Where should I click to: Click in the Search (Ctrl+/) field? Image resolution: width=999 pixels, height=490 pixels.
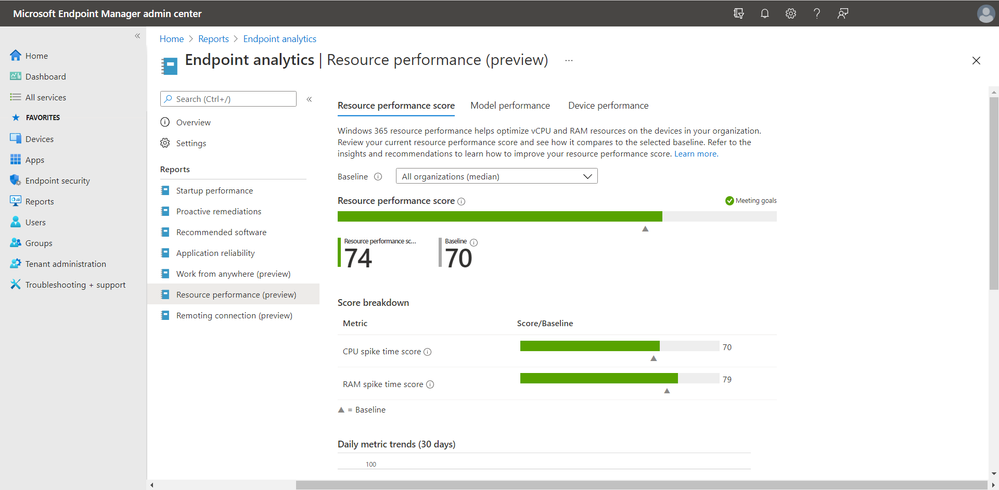(x=228, y=99)
